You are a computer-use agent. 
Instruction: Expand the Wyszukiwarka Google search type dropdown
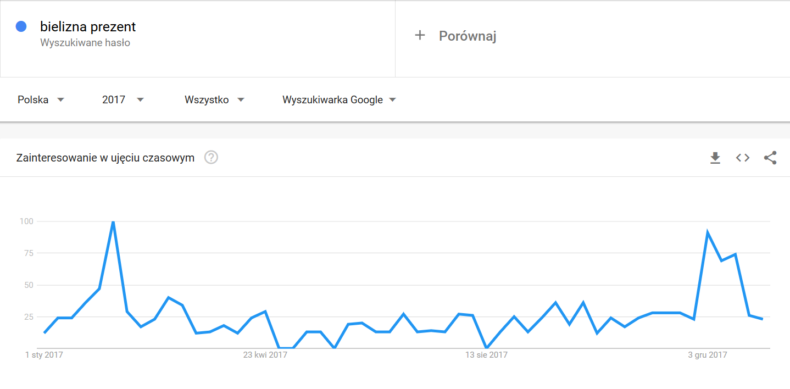(x=339, y=100)
